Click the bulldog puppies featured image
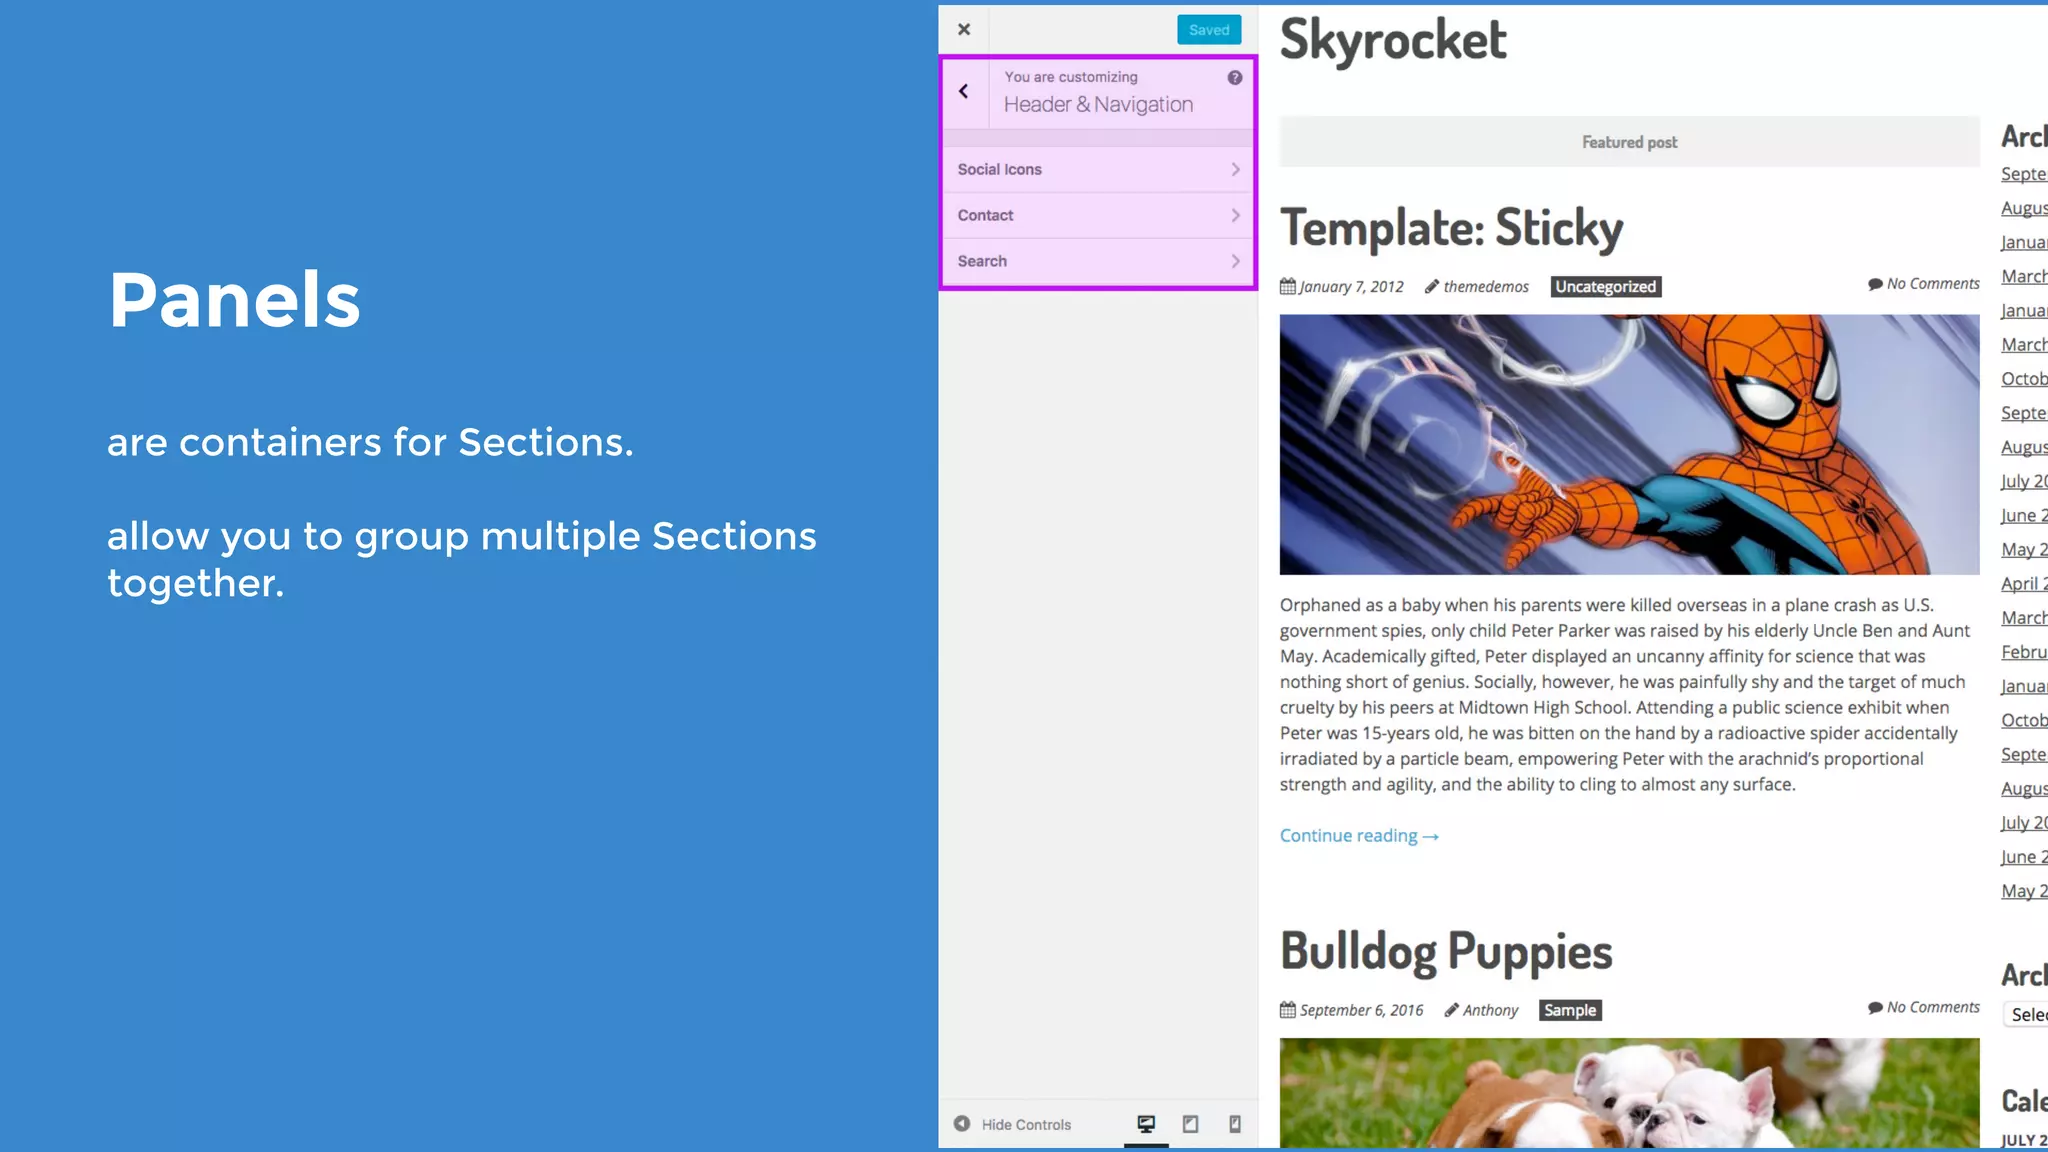 click(1629, 1093)
